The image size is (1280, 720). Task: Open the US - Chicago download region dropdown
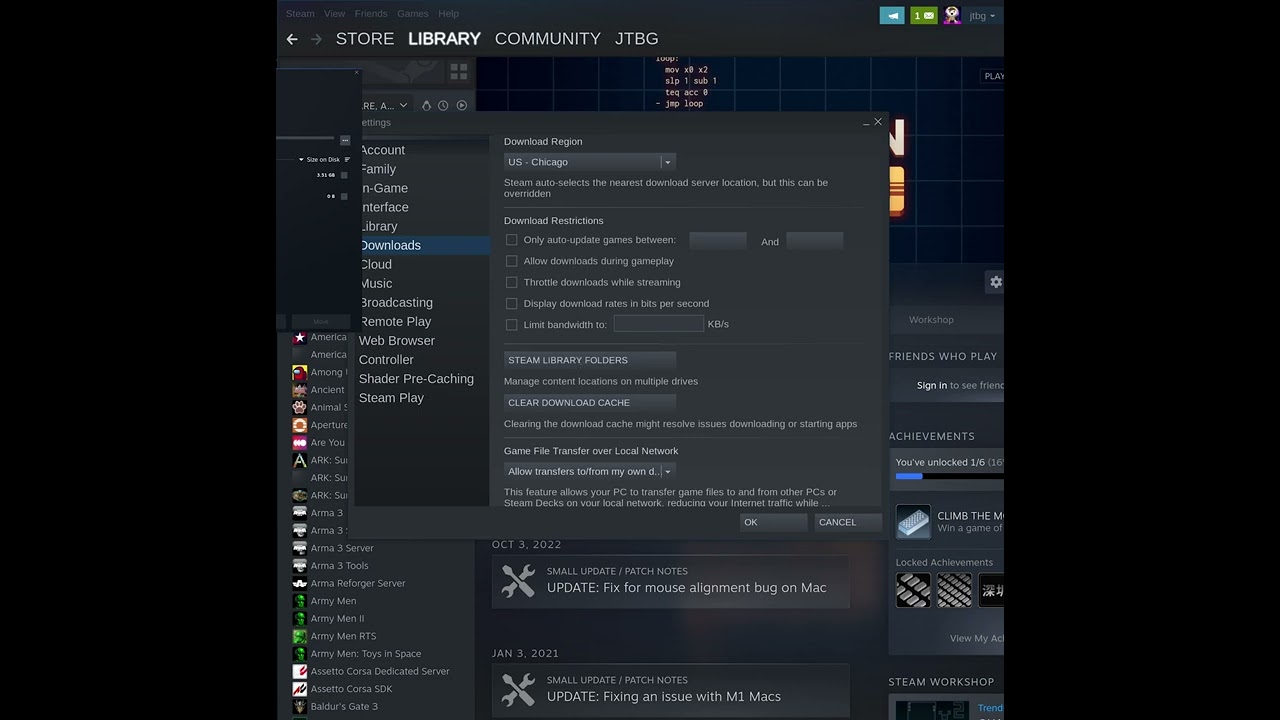coord(589,162)
